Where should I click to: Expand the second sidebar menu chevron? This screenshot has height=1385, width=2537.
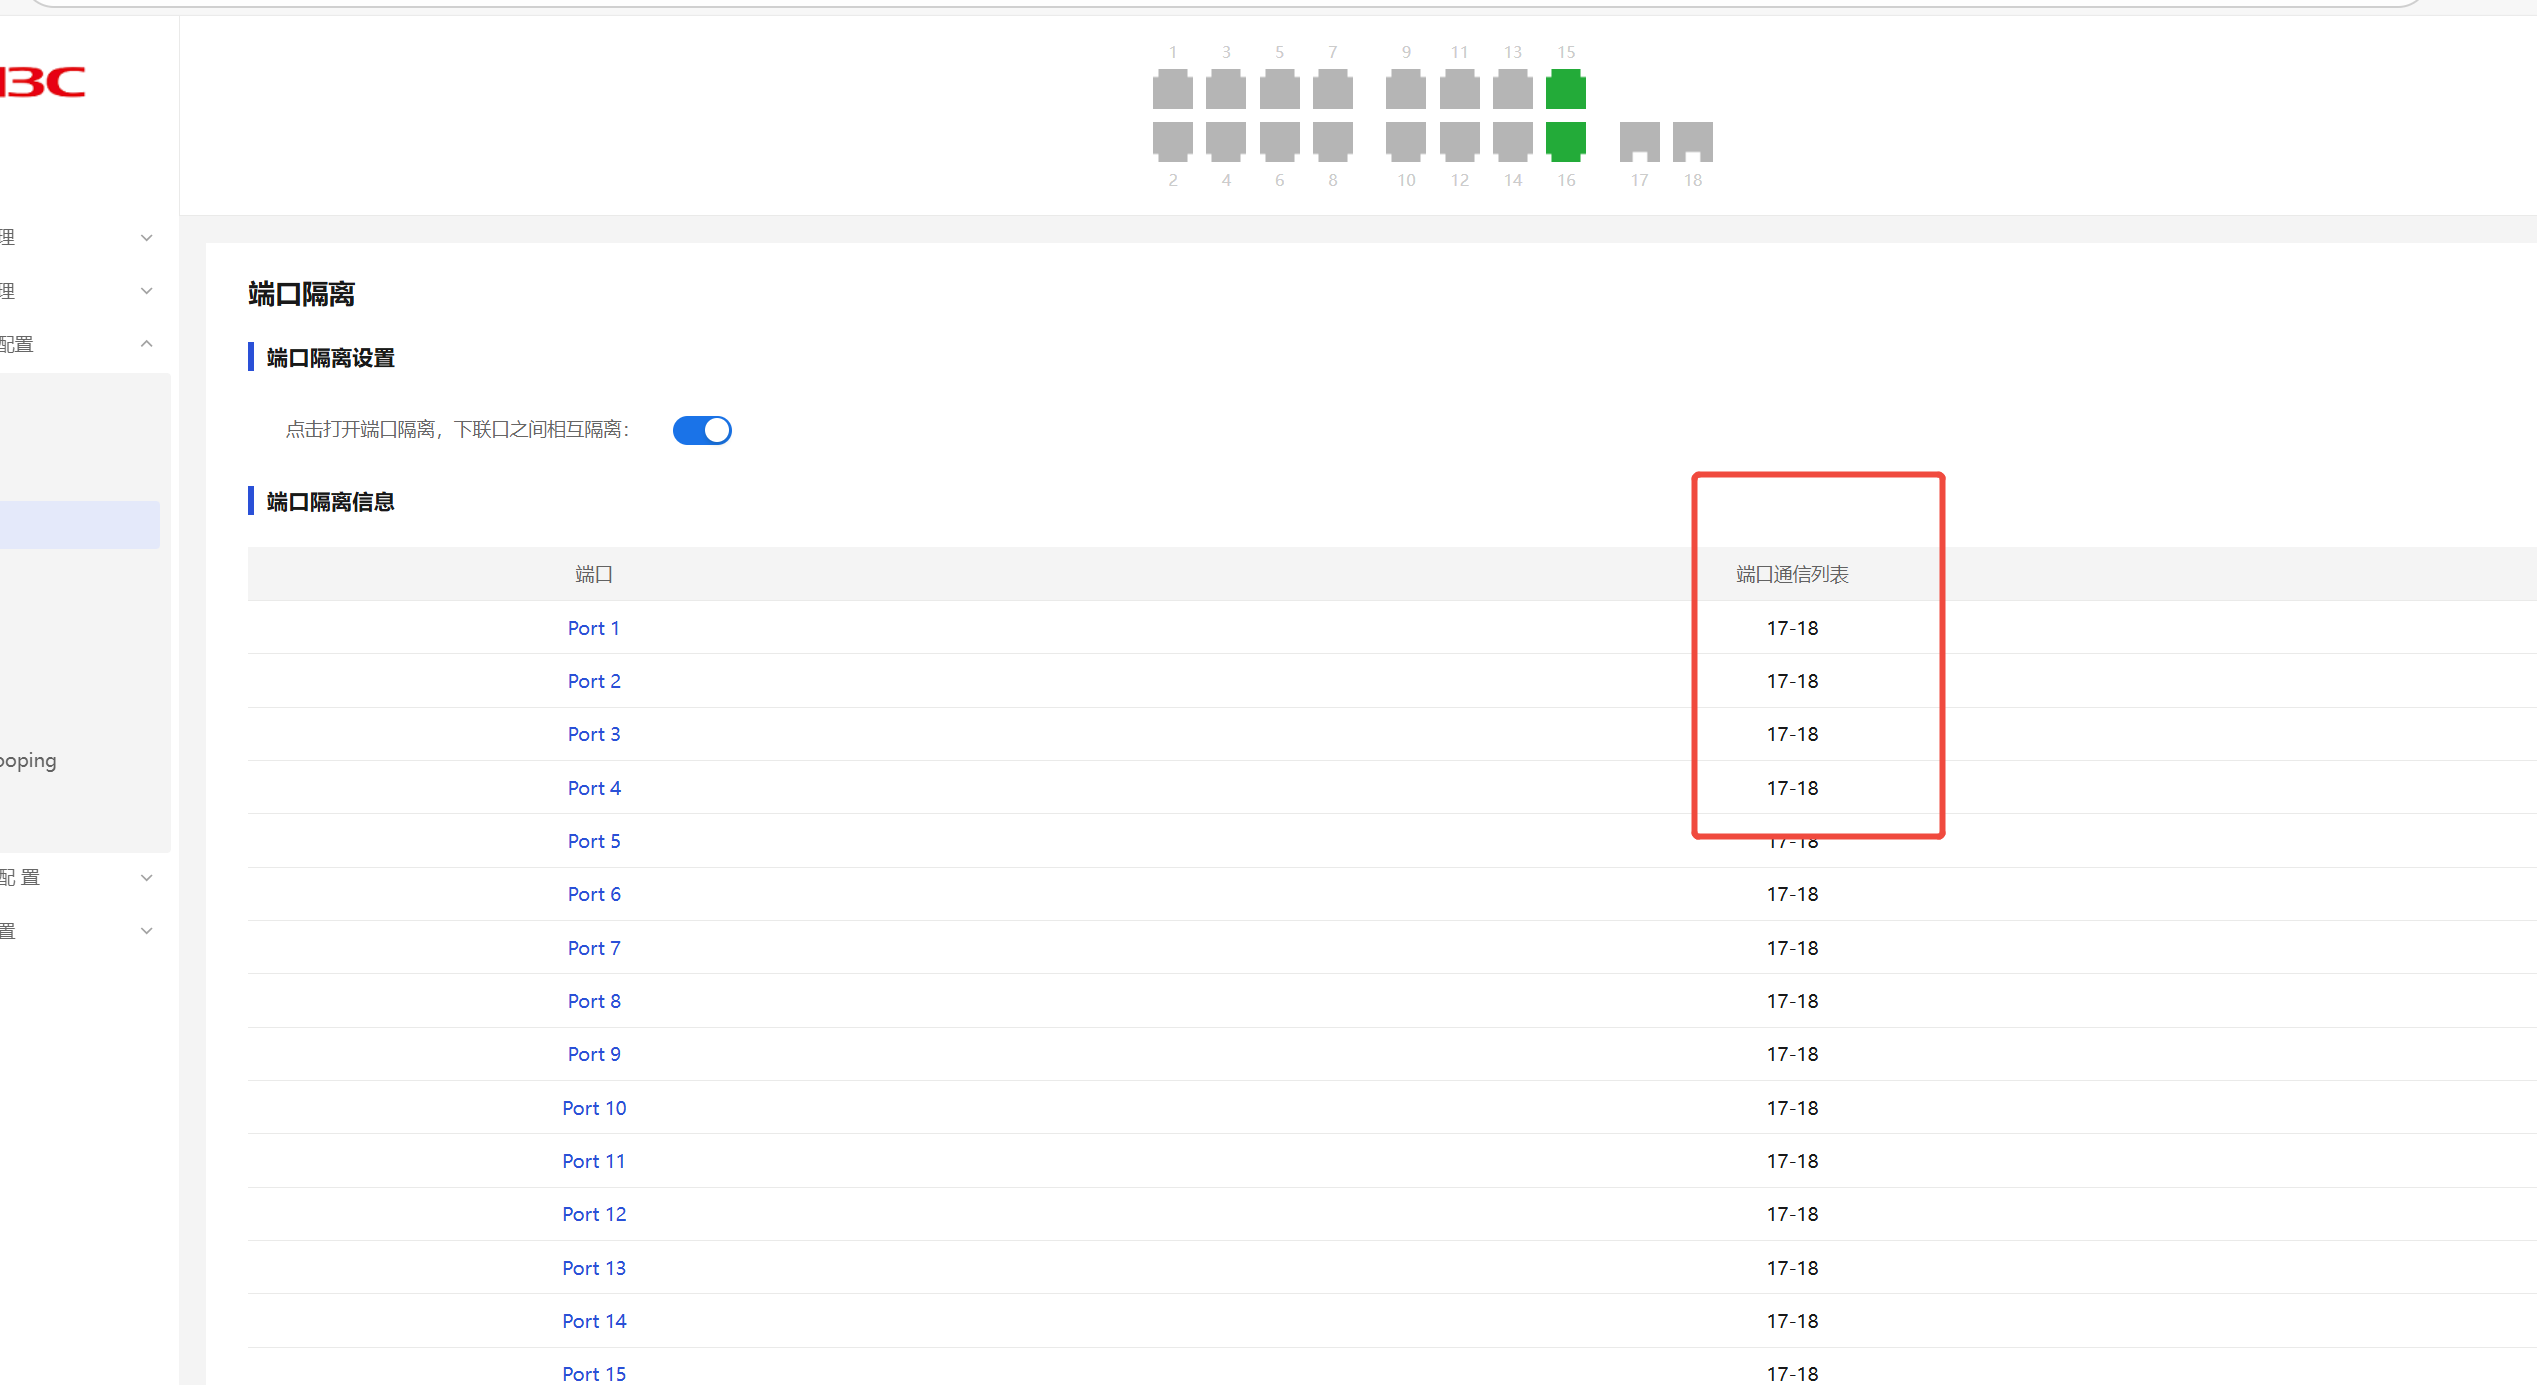tap(147, 291)
